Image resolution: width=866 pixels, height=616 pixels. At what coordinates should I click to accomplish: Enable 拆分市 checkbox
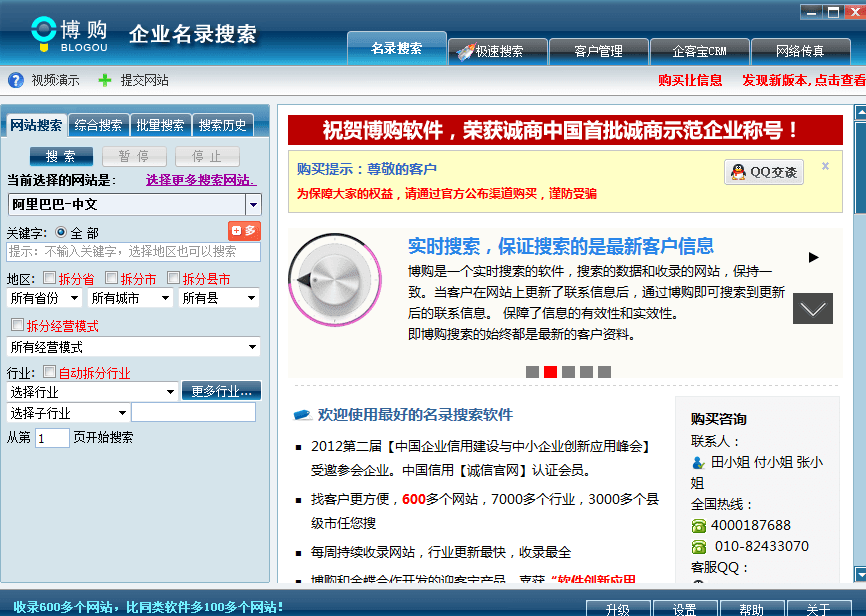point(112,277)
